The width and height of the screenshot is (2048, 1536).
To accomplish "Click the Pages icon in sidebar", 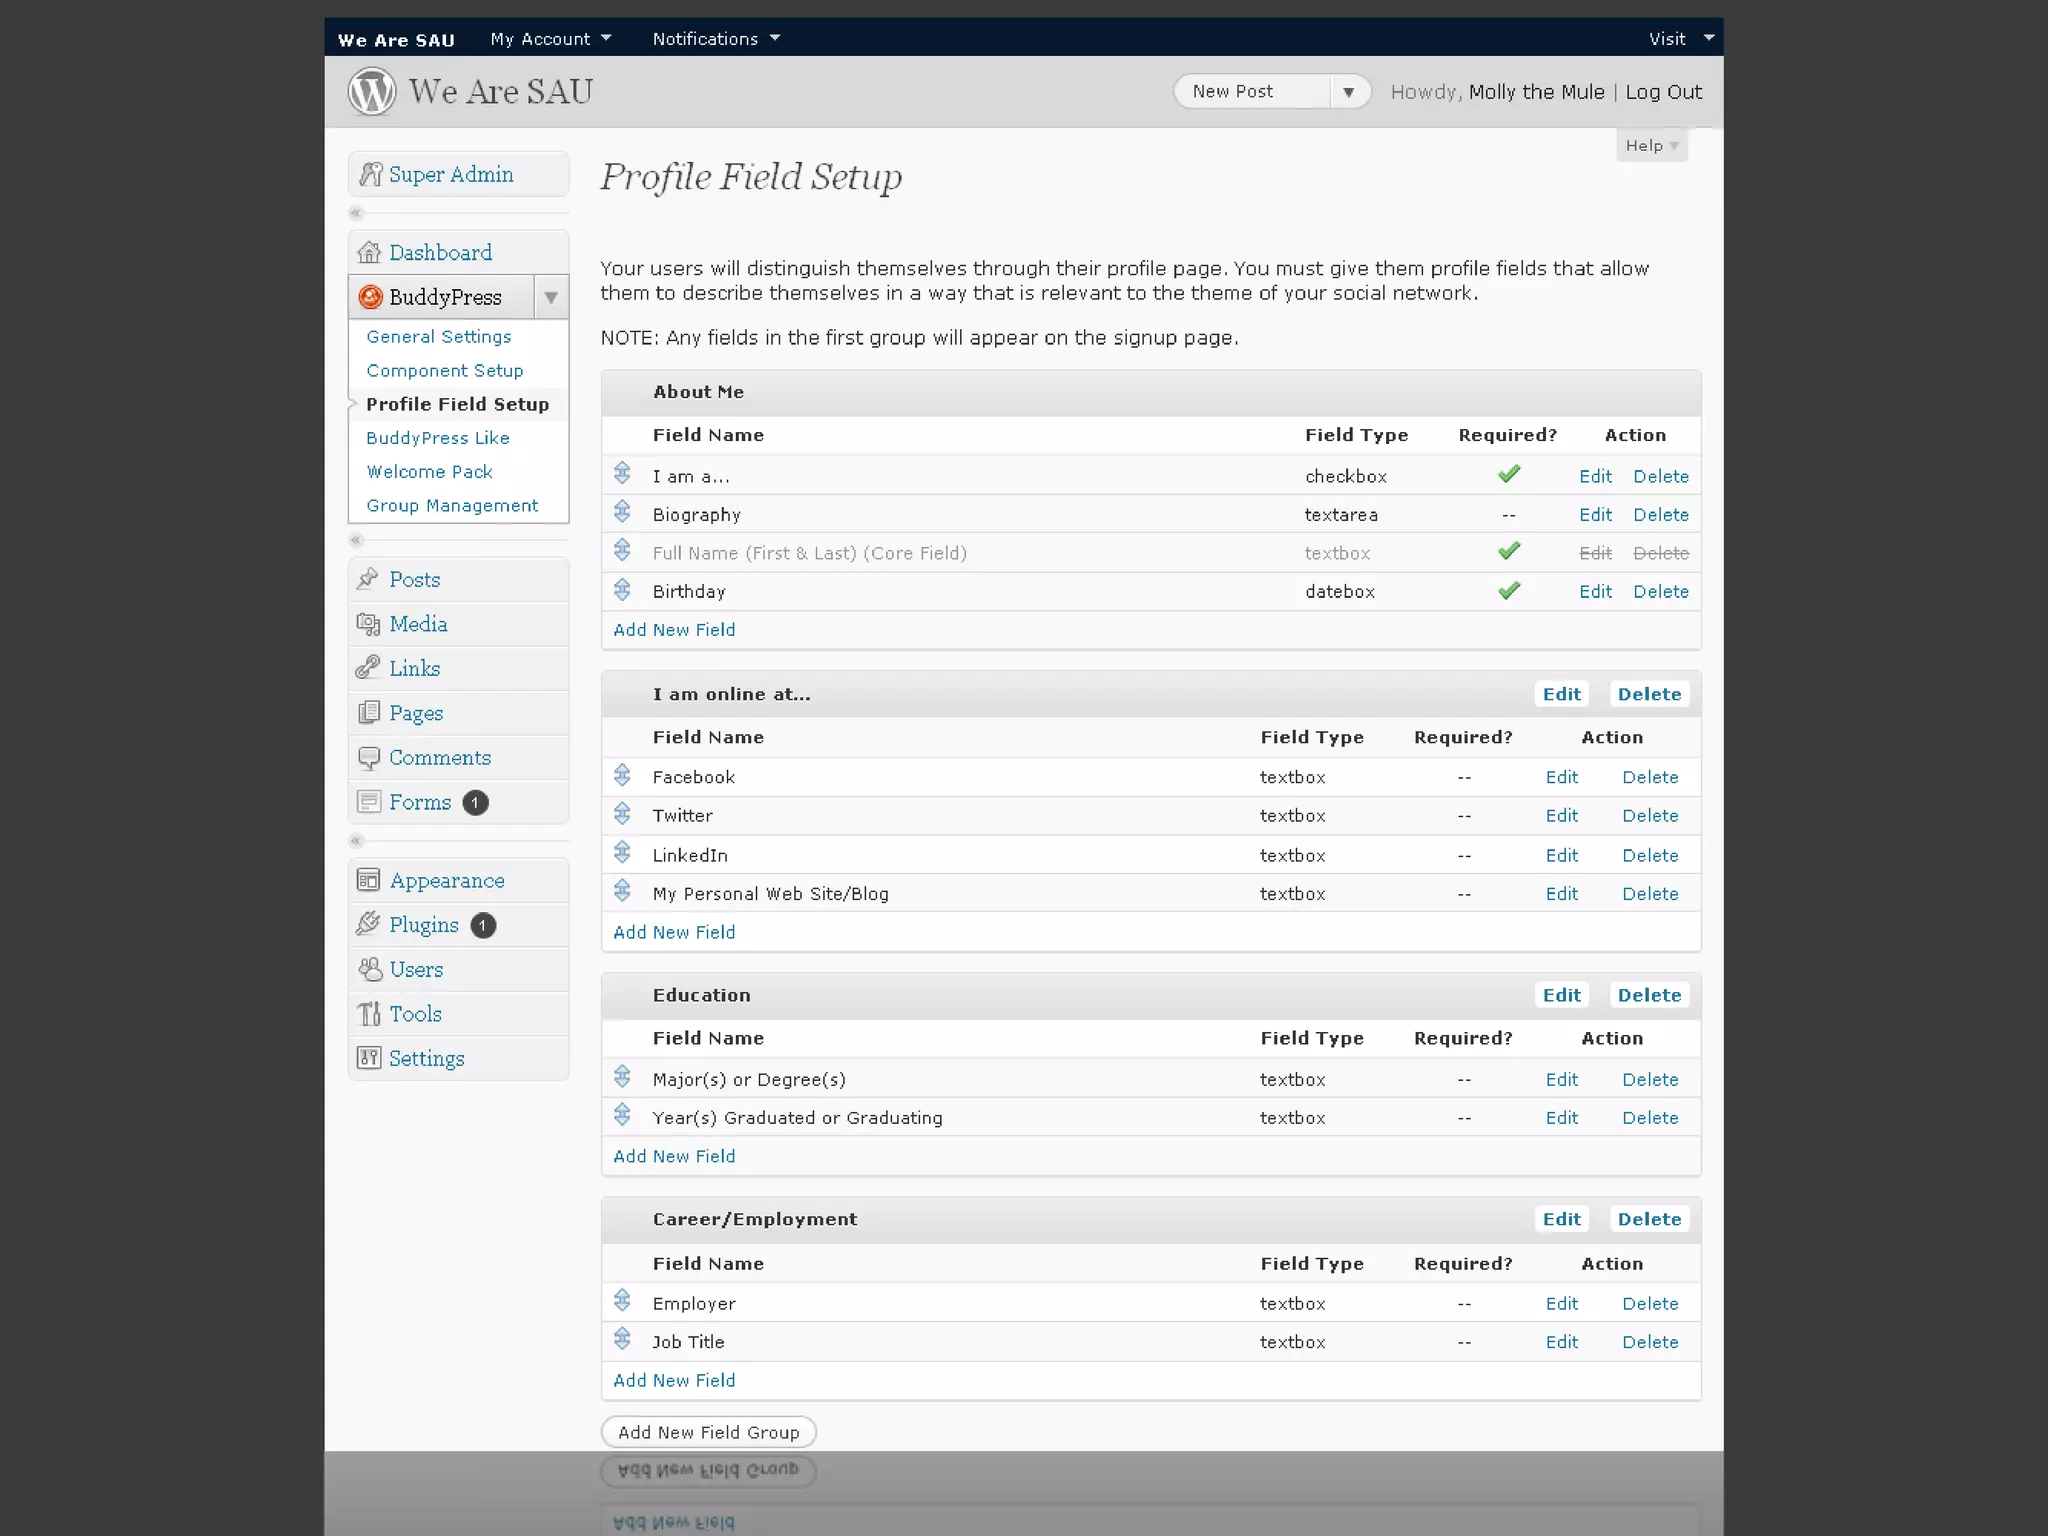I will (368, 713).
